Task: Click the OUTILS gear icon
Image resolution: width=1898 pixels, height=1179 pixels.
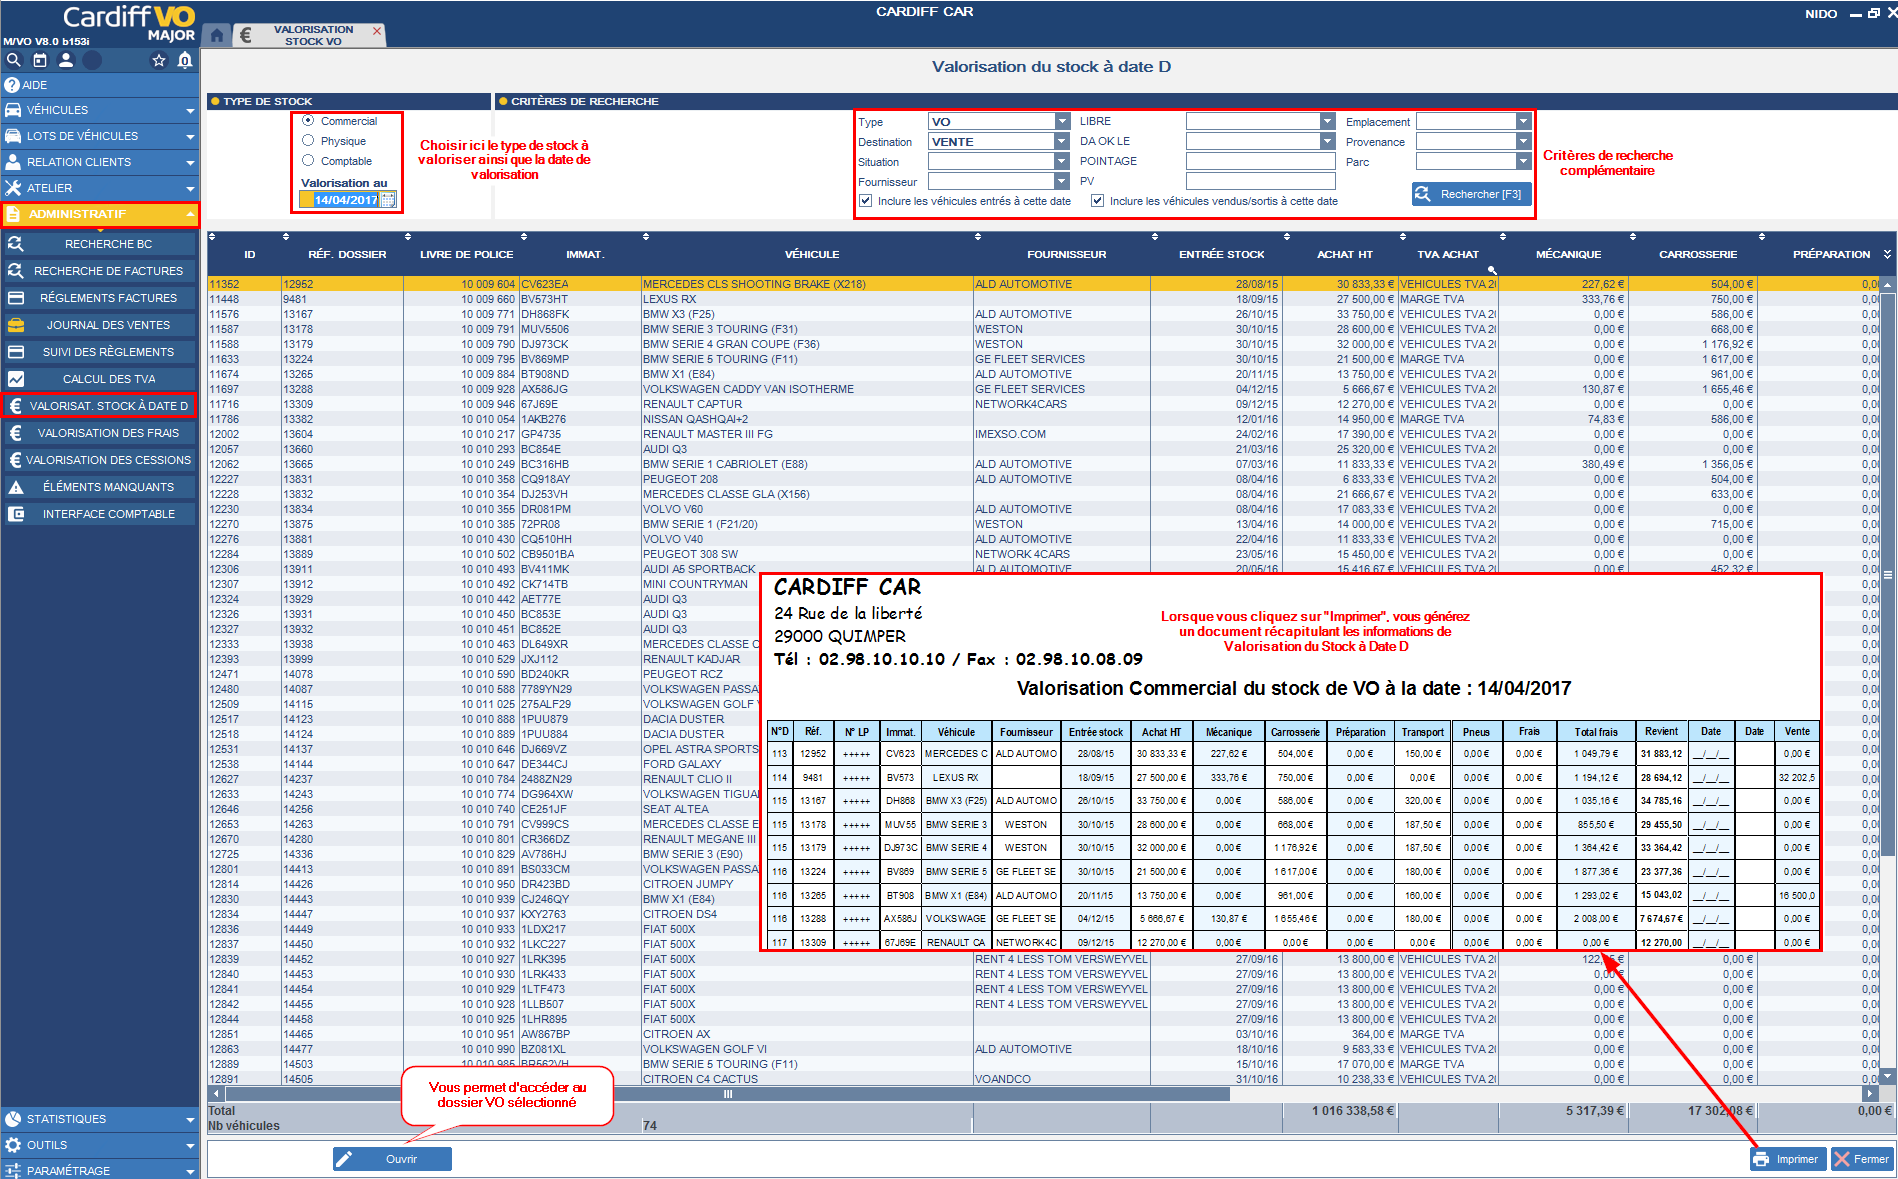Action: 13,1145
